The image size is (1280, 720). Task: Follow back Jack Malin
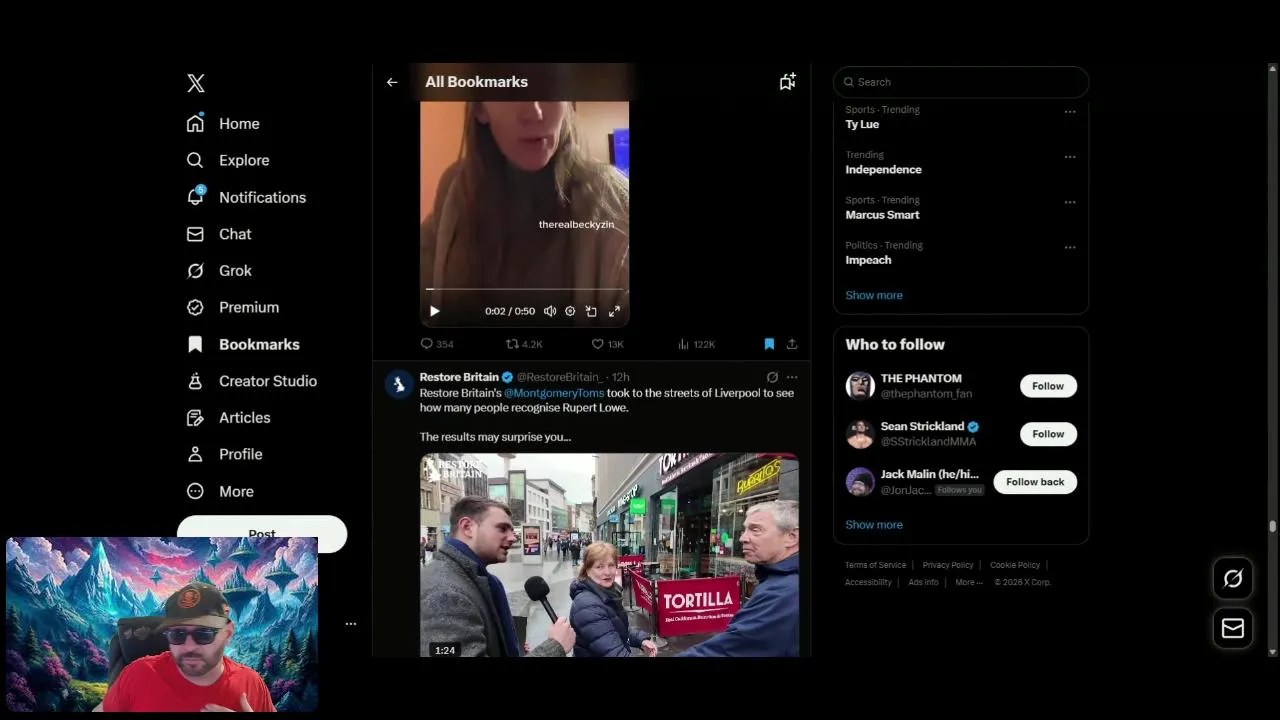(1035, 482)
